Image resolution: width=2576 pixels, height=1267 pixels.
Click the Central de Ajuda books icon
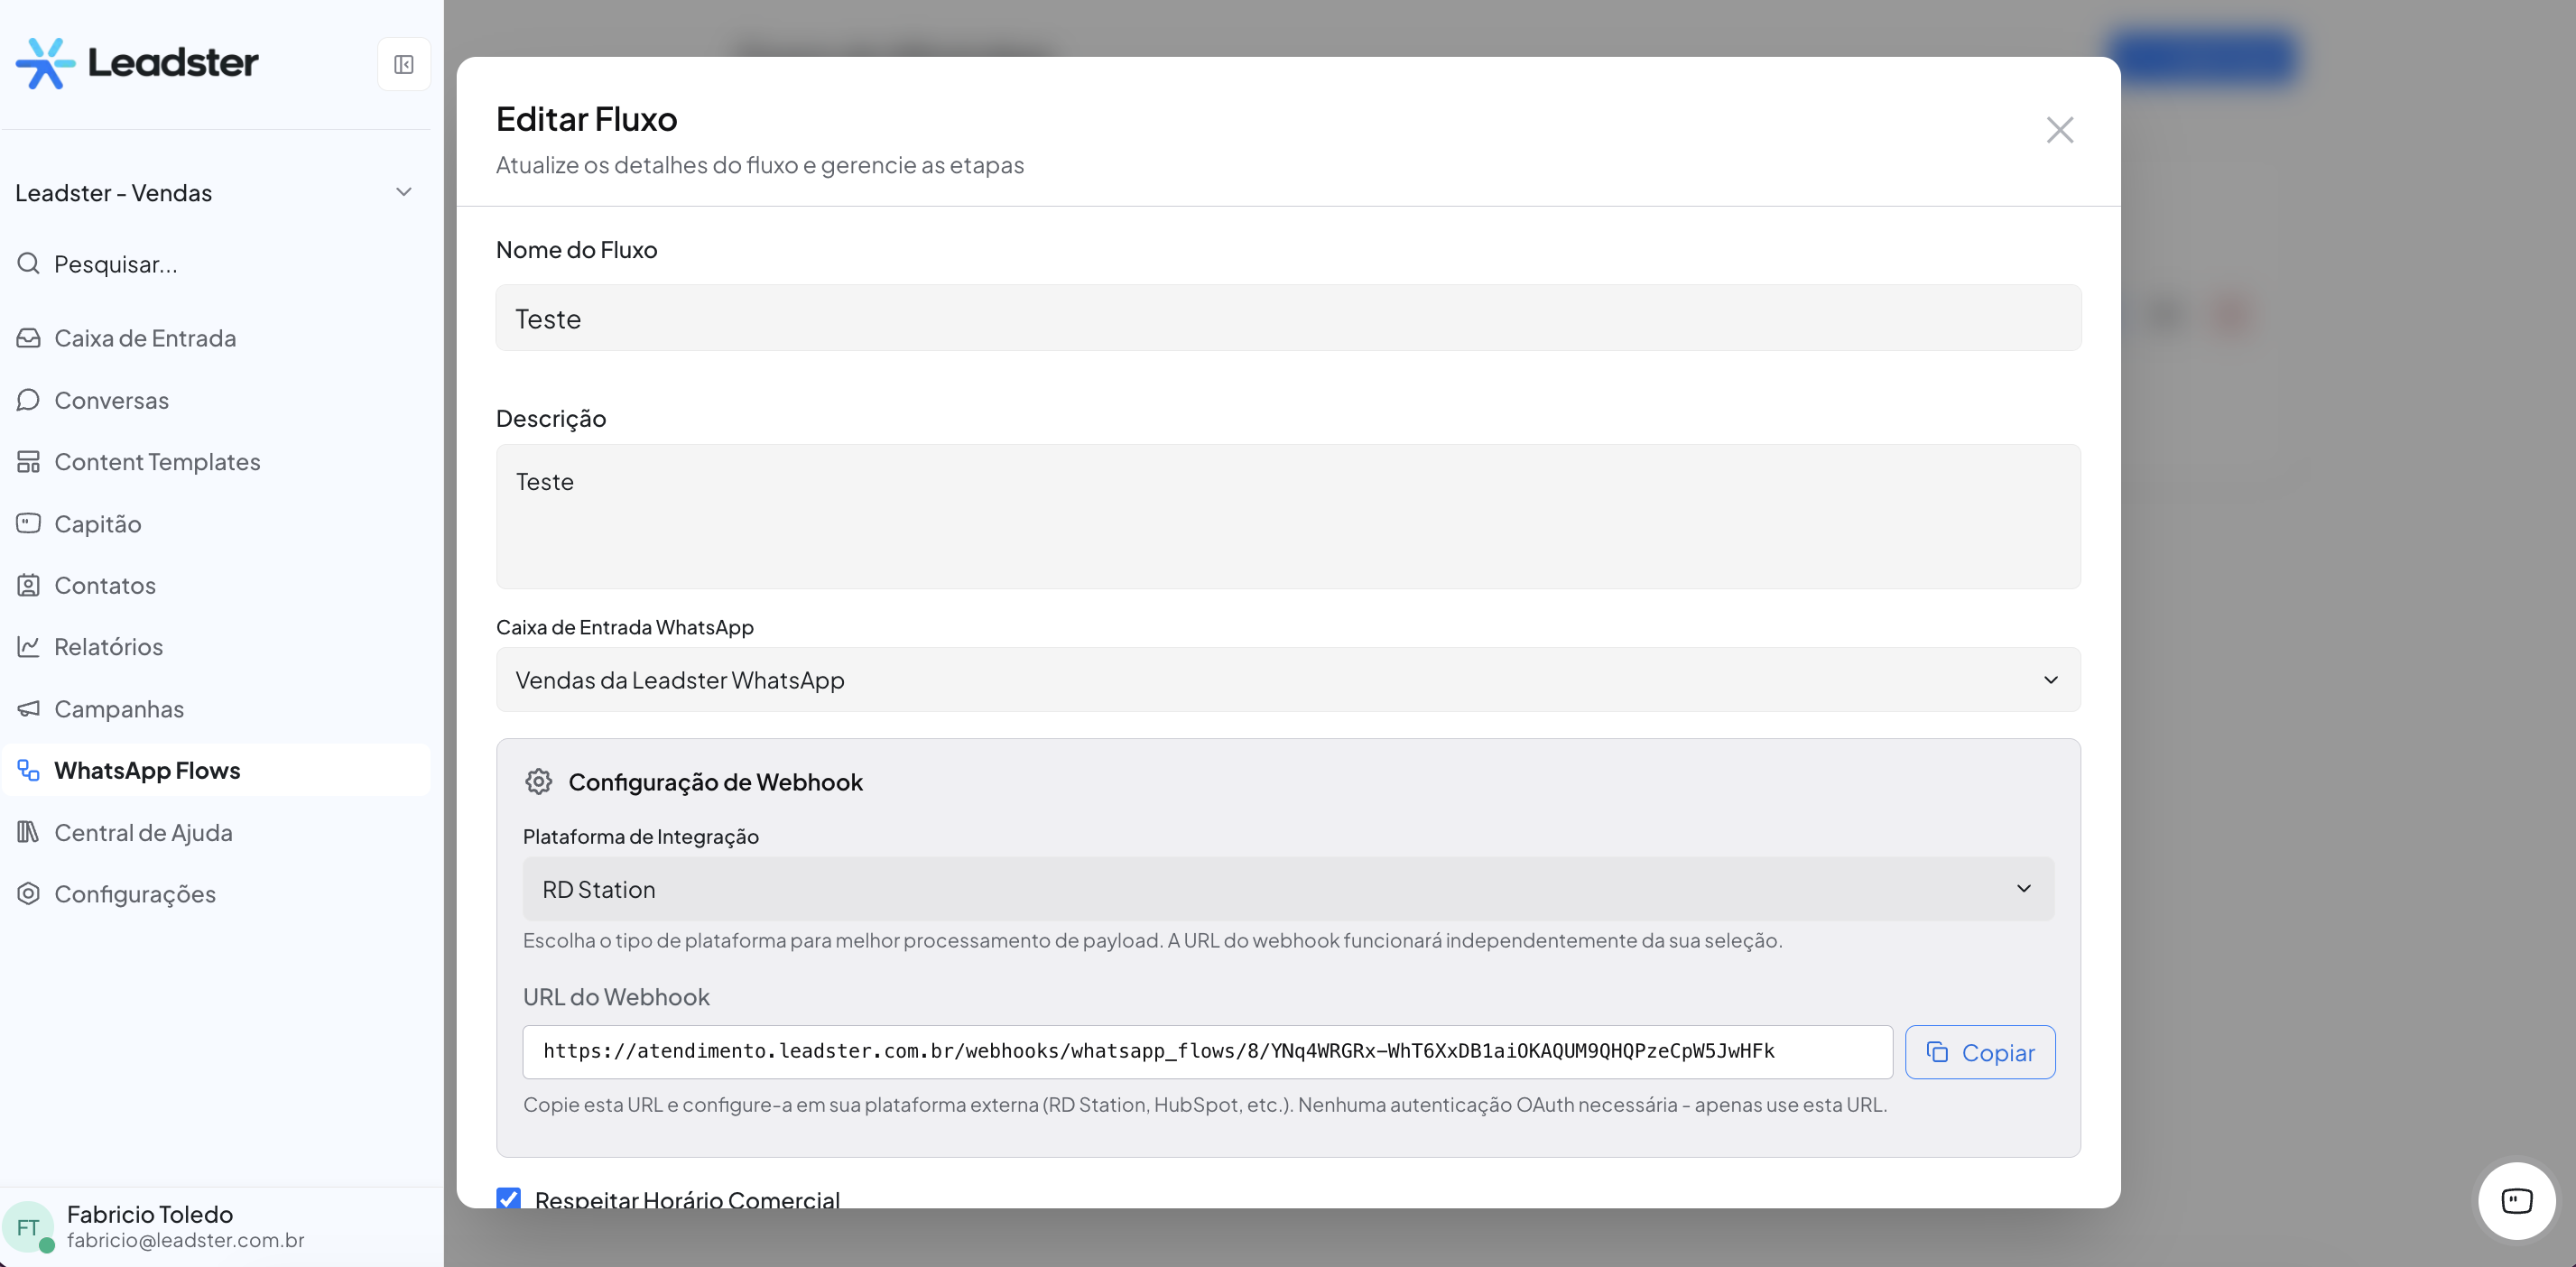coord(28,832)
